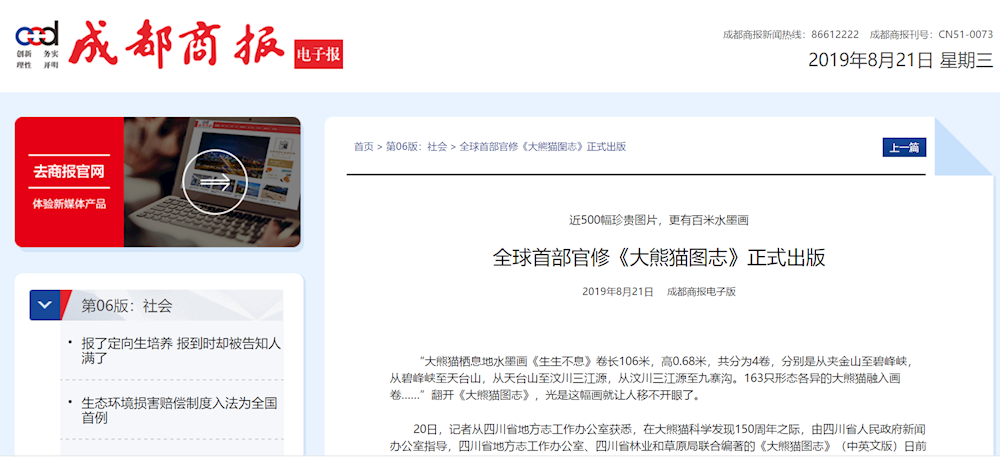Screen dimensions: 1000x457
Task: Select the 第06版：社会 sidebar heading
Action: (126, 306)
